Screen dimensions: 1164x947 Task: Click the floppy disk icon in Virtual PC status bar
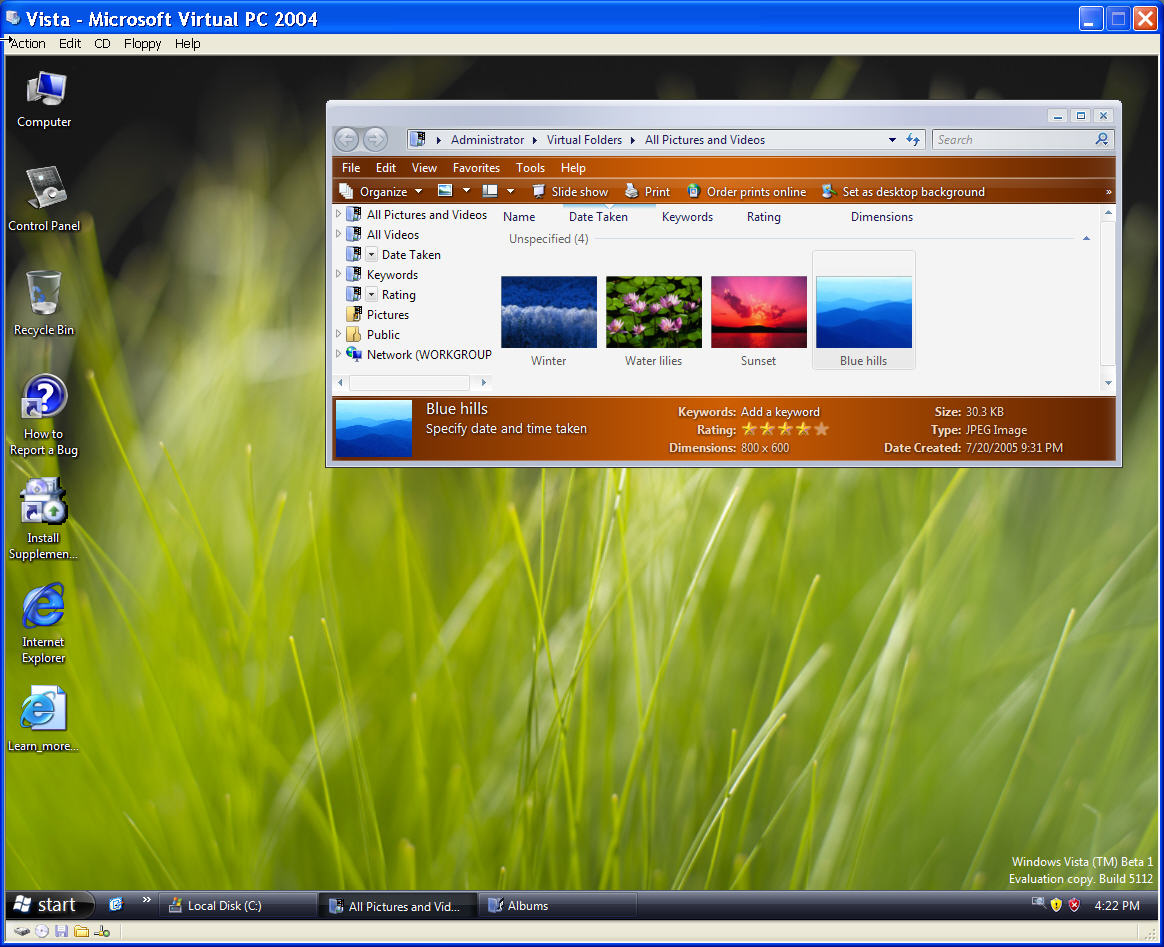tap(62, 931)
